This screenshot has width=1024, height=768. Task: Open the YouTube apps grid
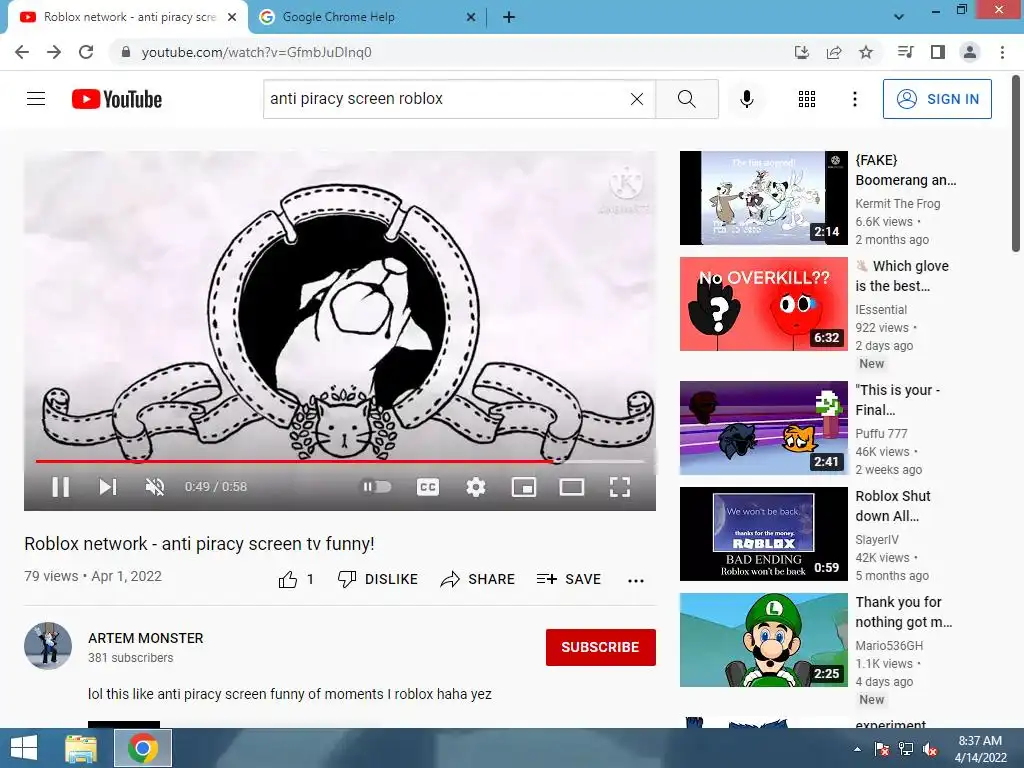807,99
